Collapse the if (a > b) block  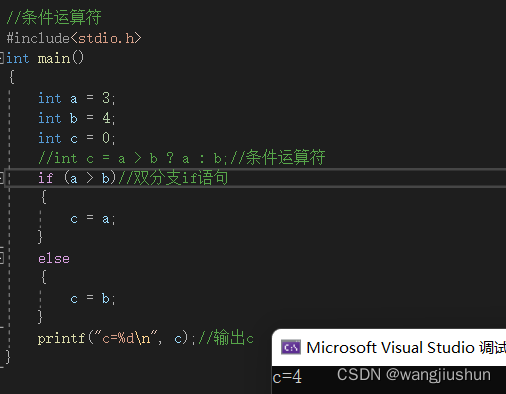point(1,178)
